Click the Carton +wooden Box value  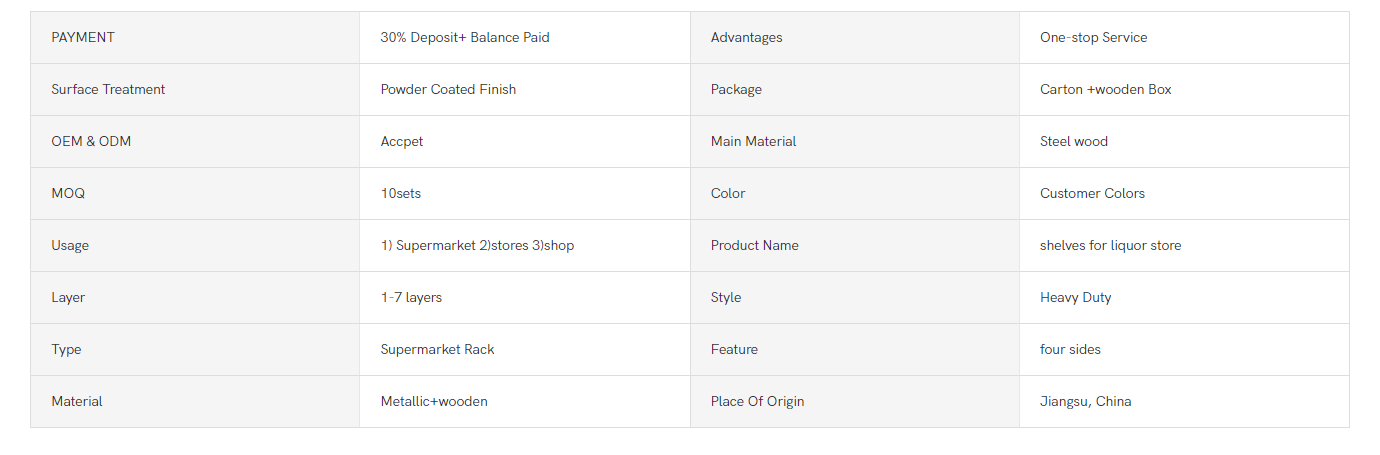[1106, 90]
